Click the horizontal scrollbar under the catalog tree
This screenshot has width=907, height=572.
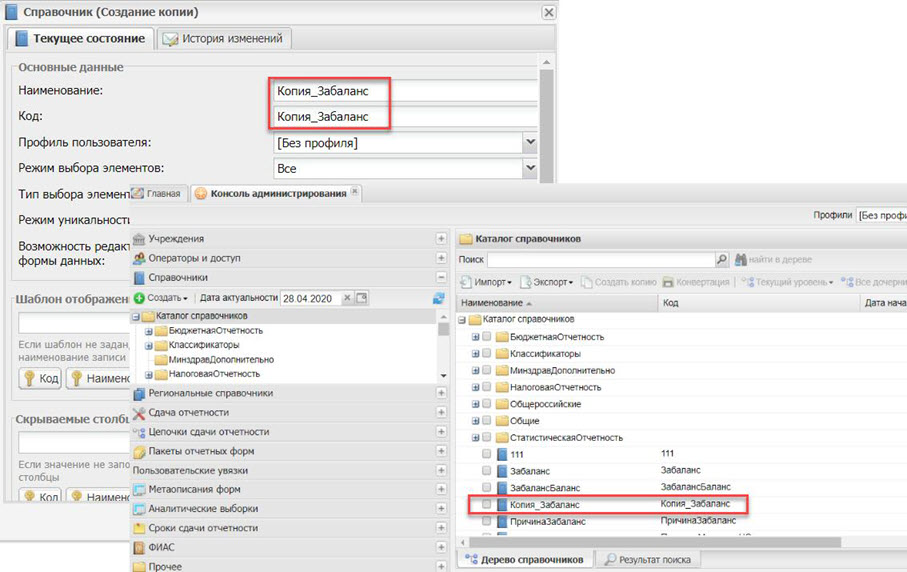650,542
